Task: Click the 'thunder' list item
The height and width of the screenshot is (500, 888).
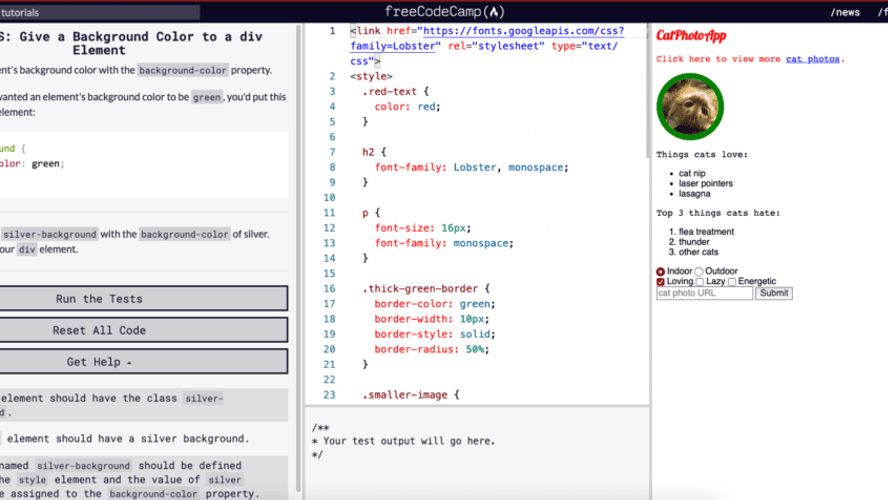Action: (x=694, y=242)
